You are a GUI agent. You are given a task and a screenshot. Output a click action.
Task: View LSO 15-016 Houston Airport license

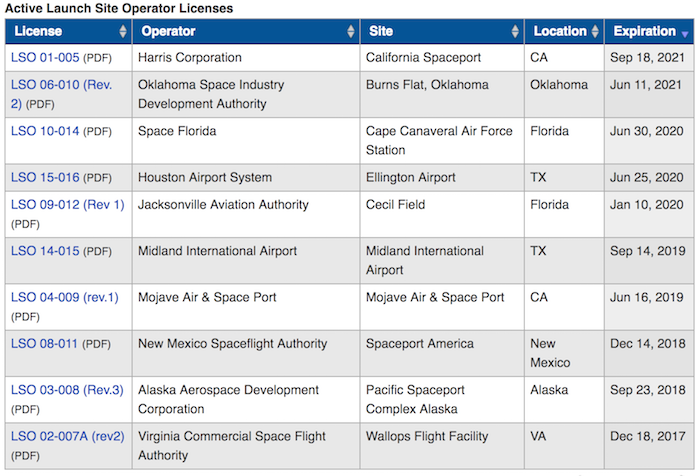pos(45,178)
